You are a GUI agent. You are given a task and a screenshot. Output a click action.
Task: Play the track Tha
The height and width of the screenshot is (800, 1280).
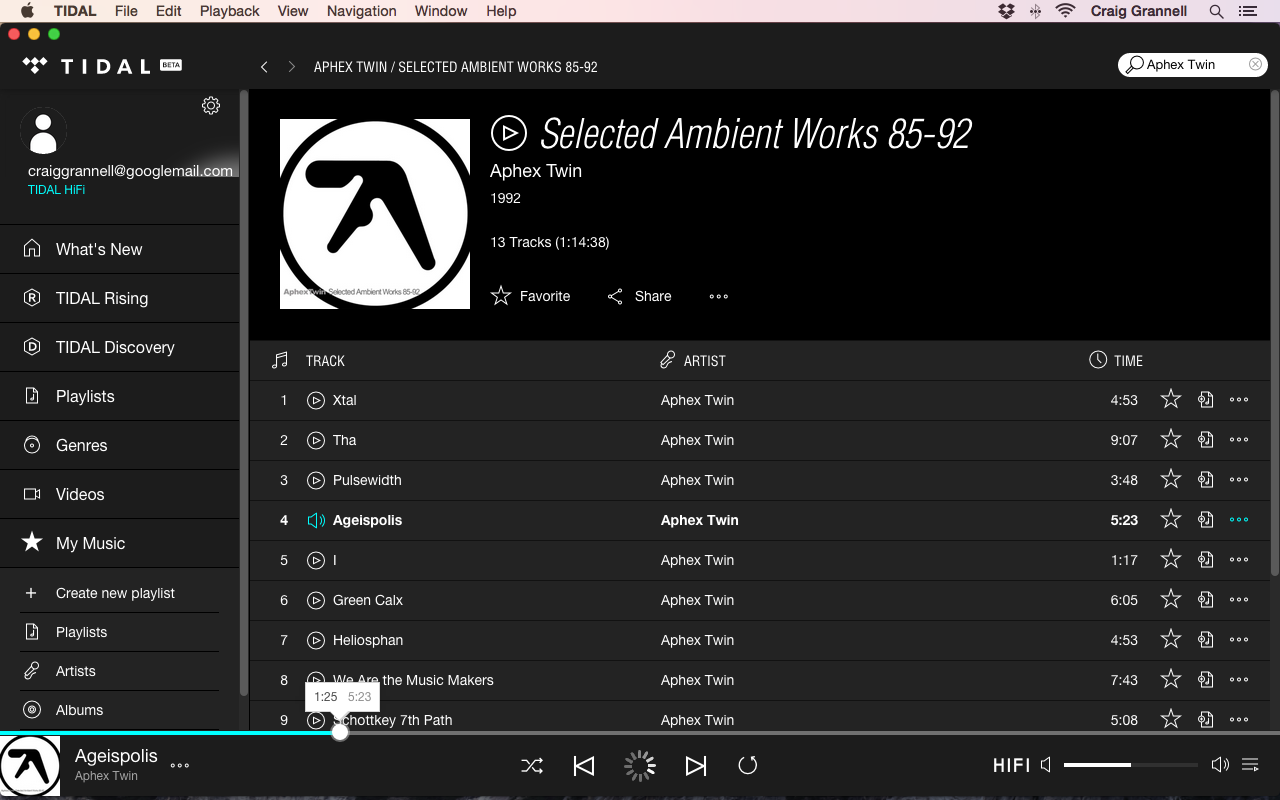[x=316, y=440]
